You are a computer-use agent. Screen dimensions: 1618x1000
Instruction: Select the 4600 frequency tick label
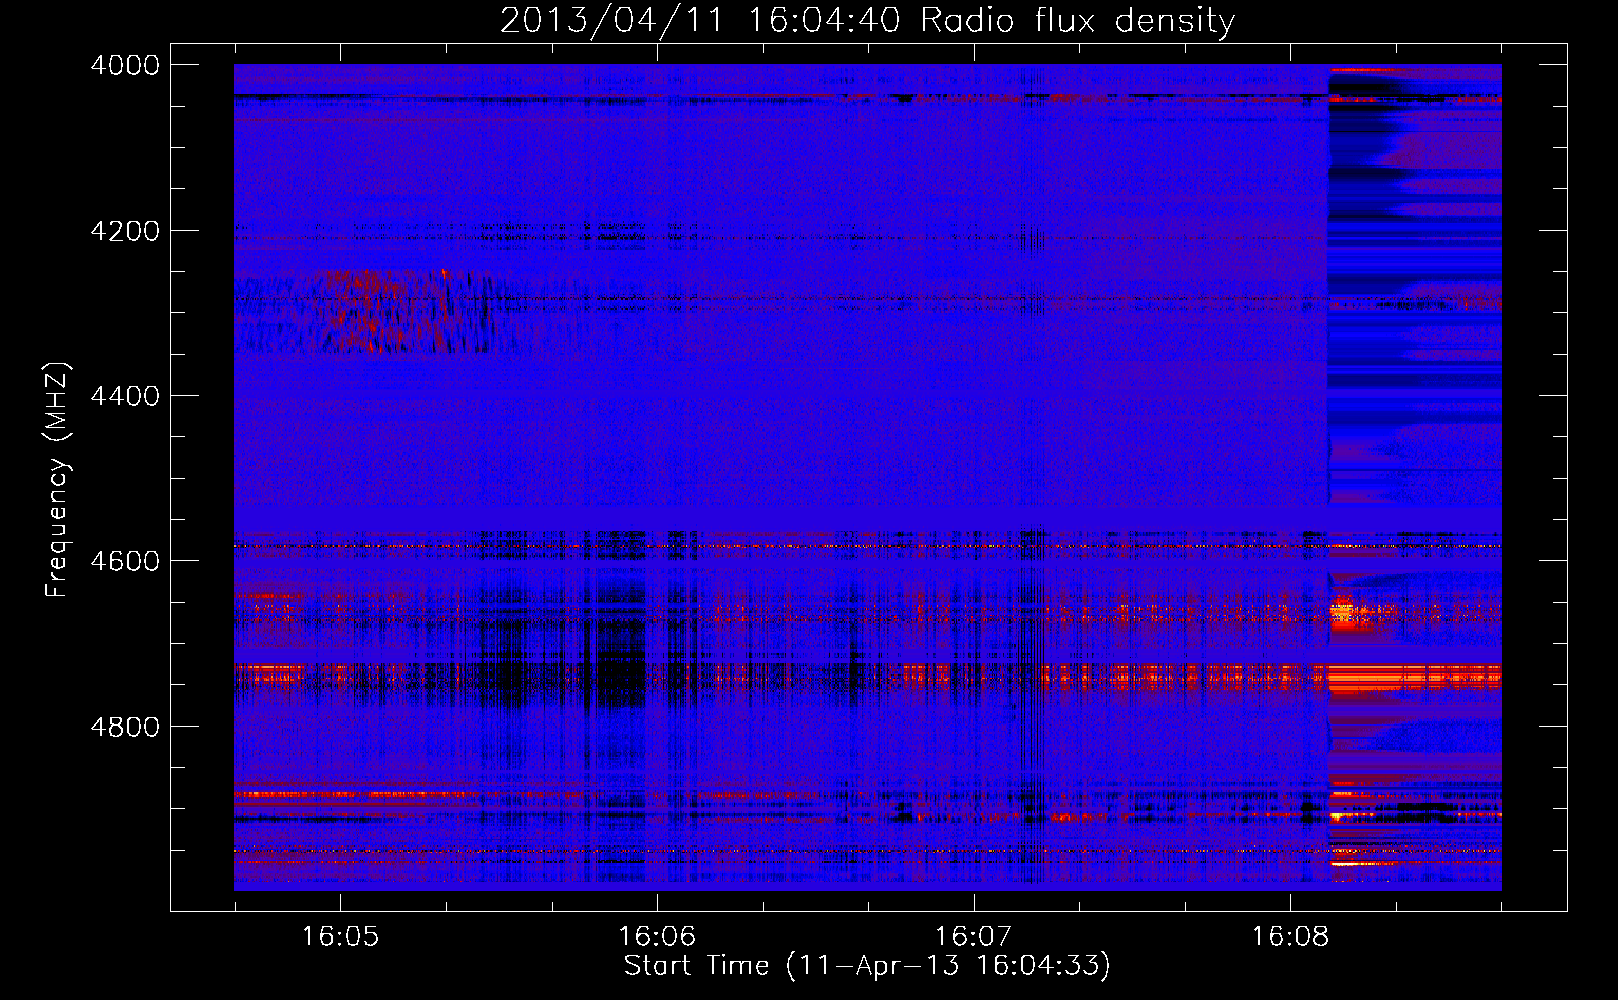(x=125, y=561)
